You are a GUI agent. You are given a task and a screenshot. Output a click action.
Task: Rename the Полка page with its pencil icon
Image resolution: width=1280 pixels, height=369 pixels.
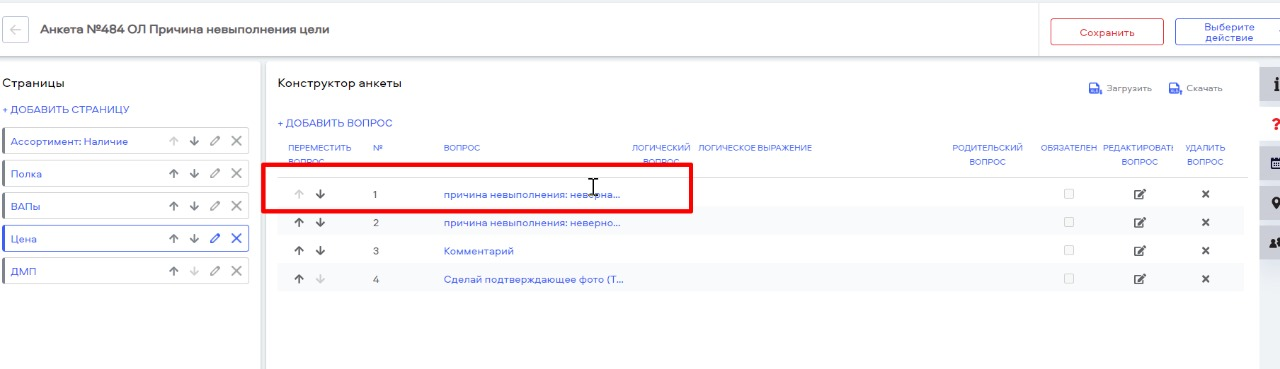click(x=215, y=174)
